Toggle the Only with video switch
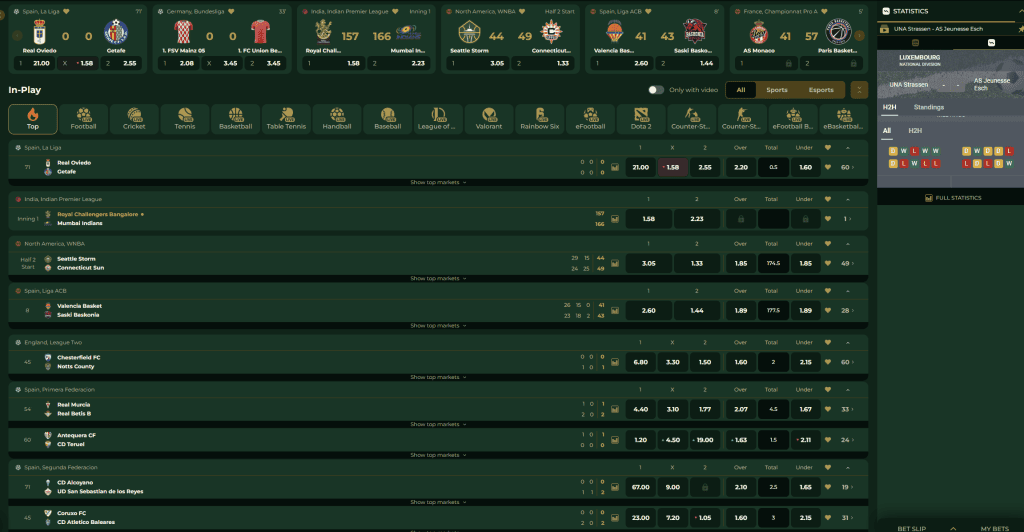Image resolution: width=1024 pixels, height=532 pixels. (x=656, y=90)
